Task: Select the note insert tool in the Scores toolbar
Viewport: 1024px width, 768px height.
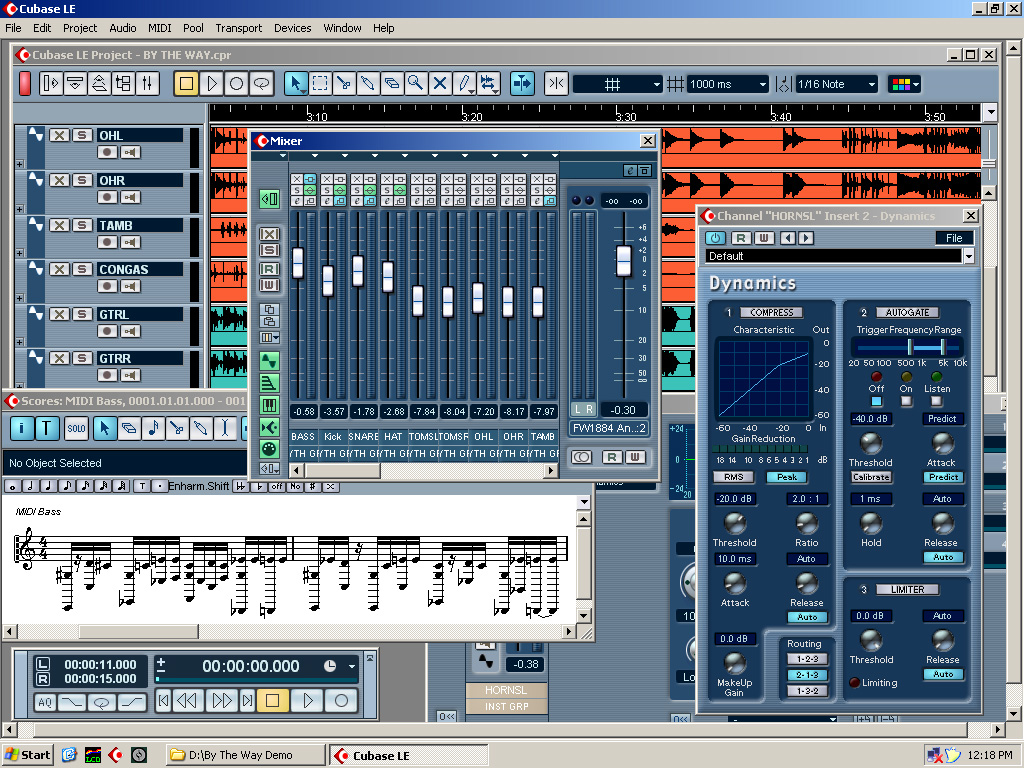Action: 153,429
